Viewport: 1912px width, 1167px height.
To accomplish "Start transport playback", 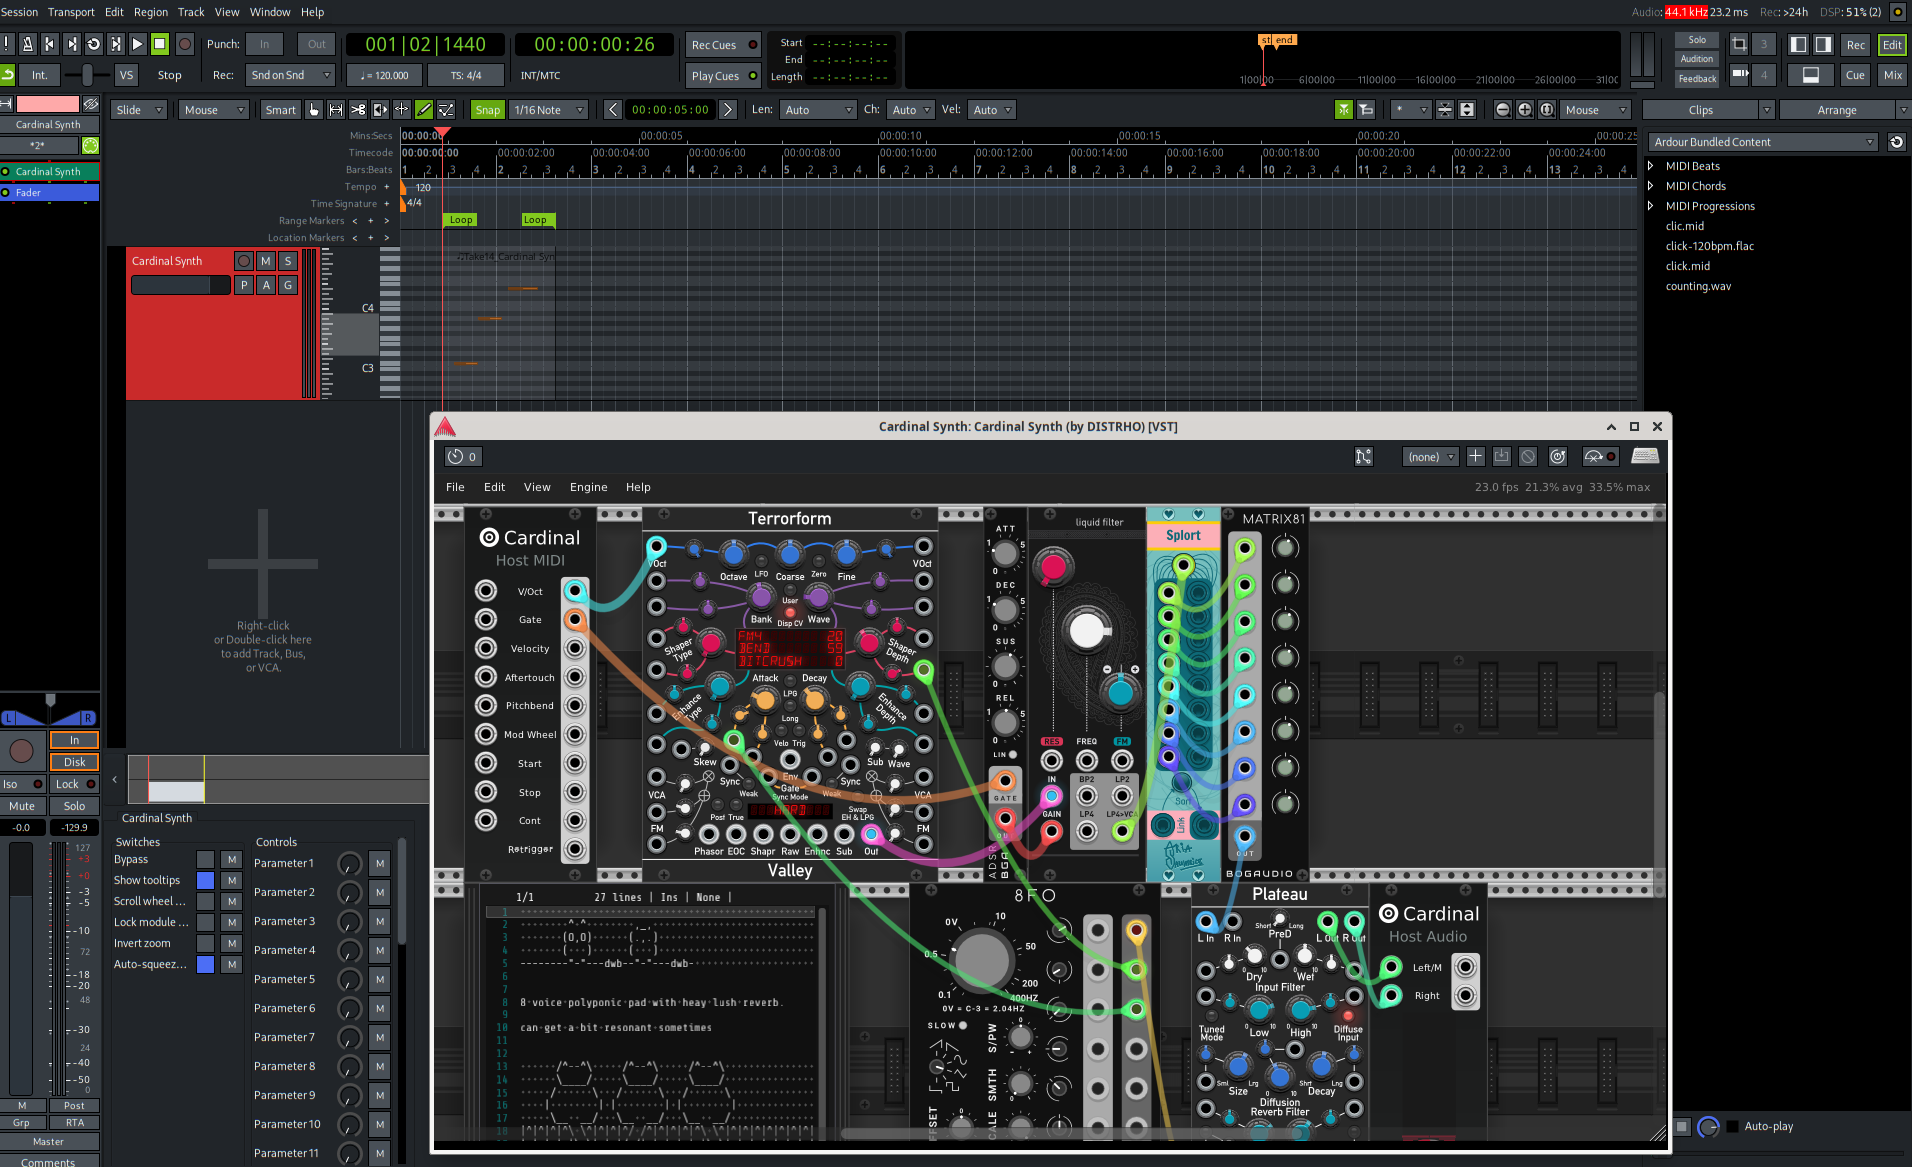I will [137, 44].
